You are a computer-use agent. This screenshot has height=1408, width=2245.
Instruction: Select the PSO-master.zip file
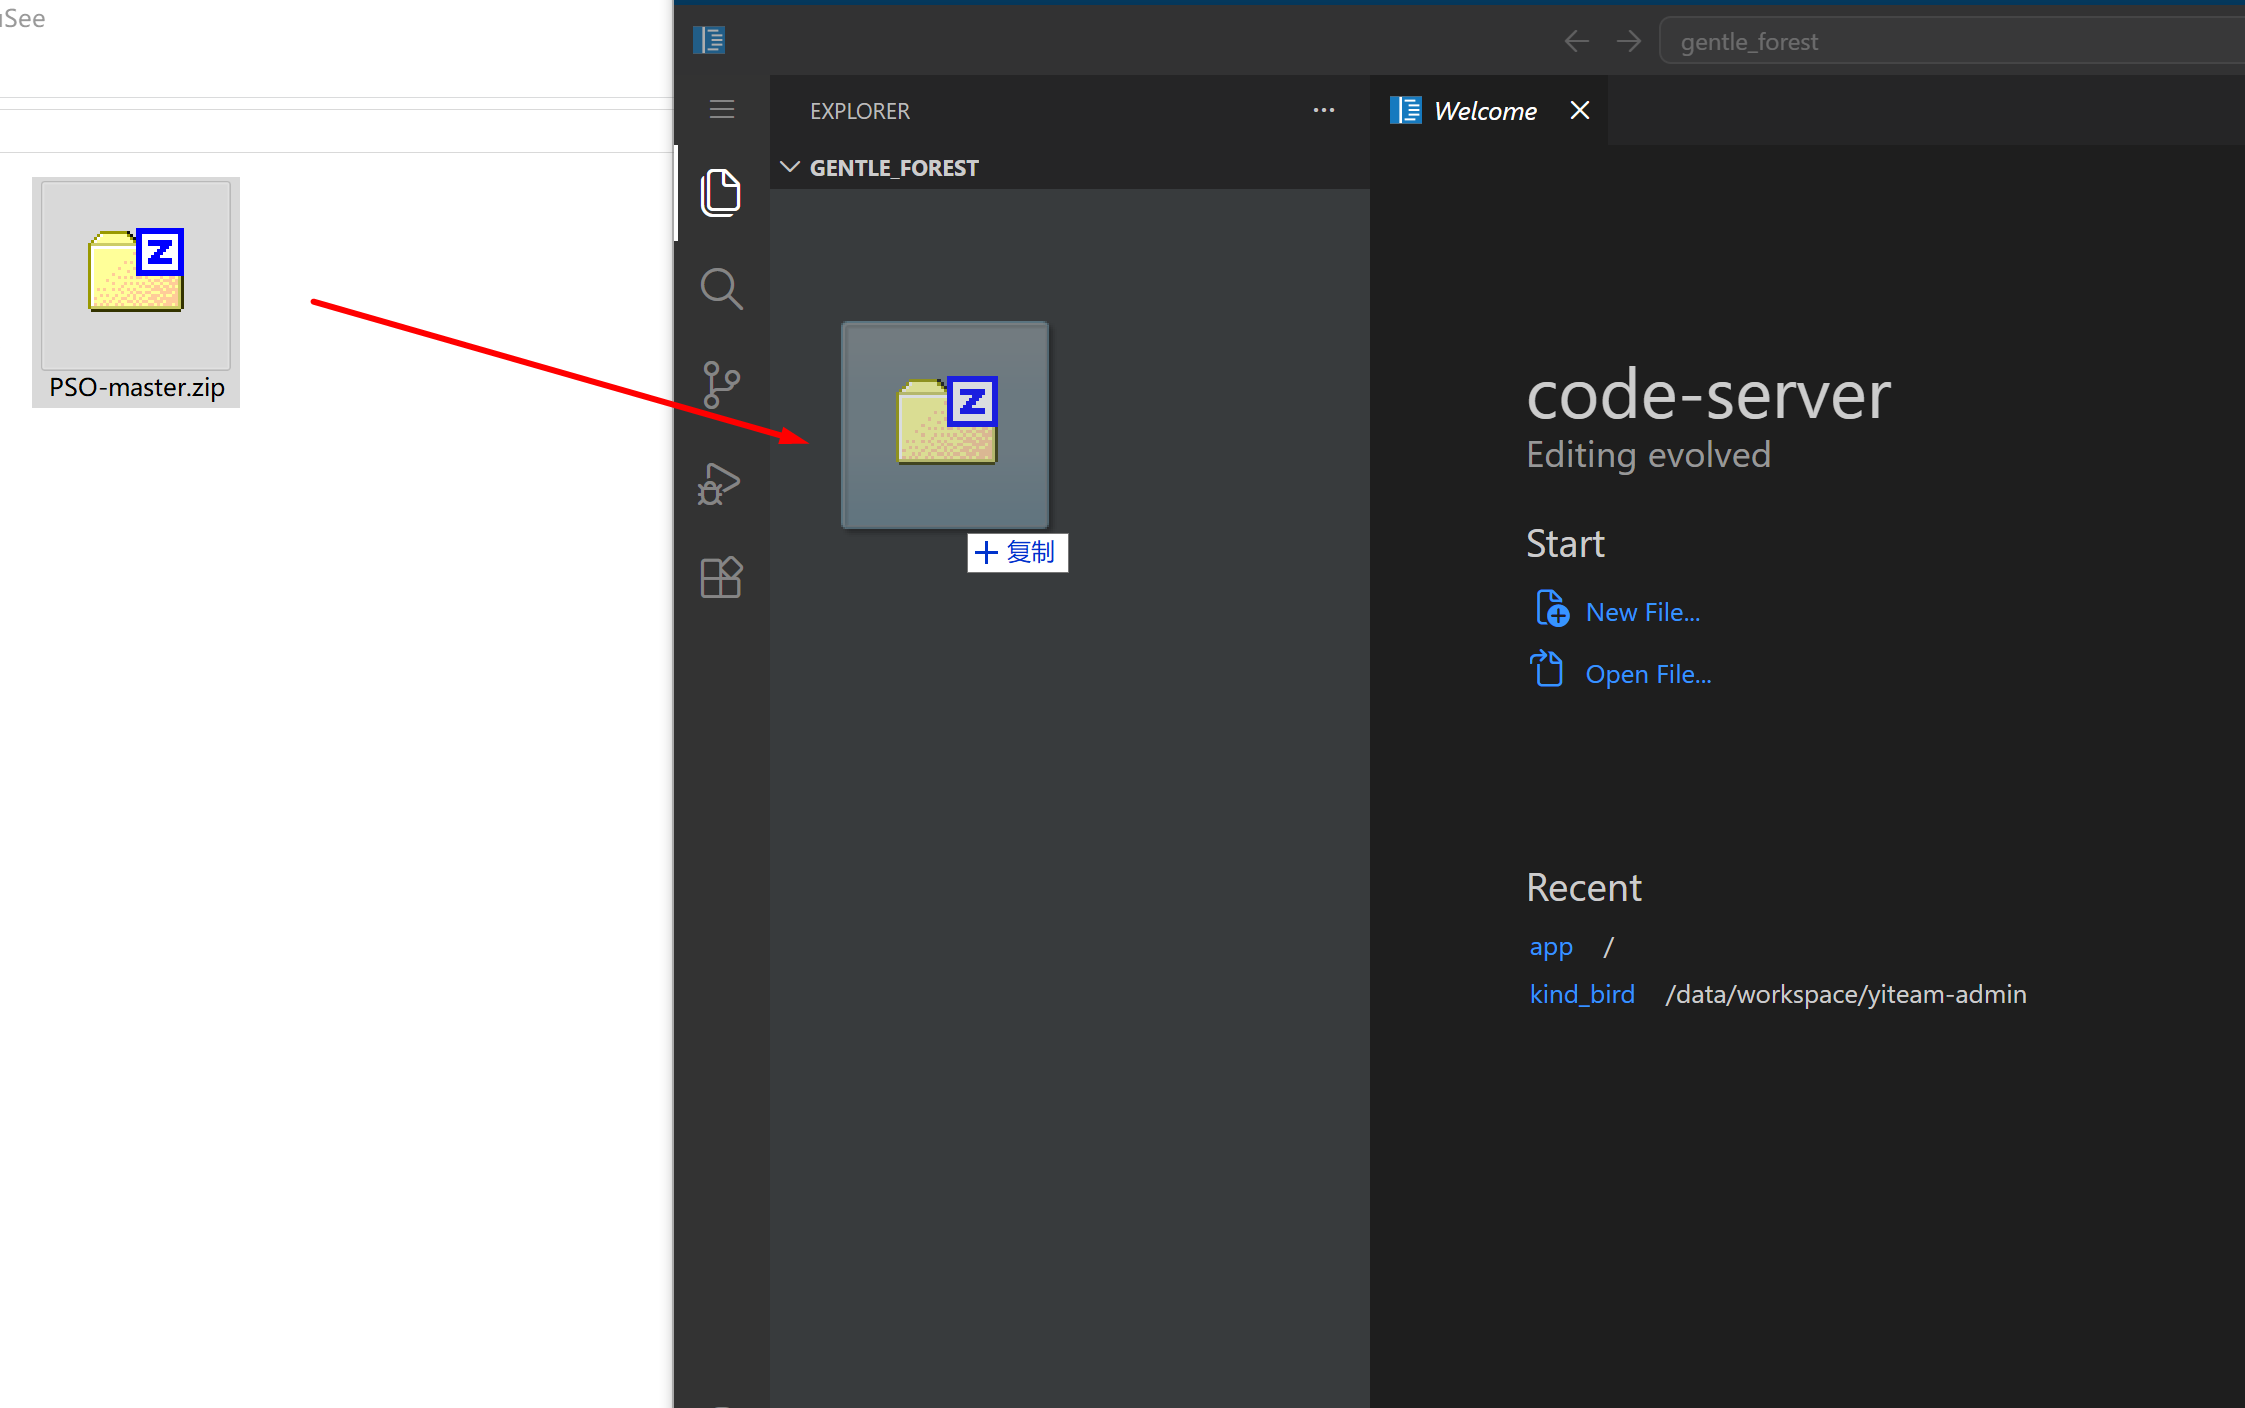point(136,292)
